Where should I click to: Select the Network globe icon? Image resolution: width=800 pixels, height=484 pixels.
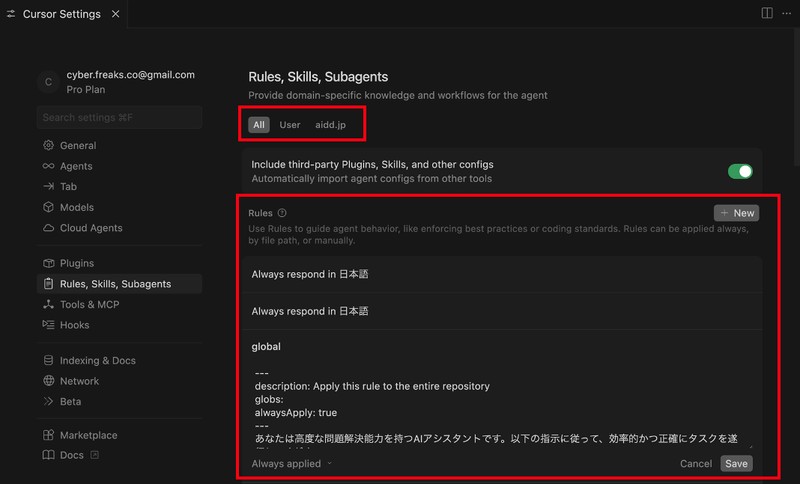coord(48,381)
